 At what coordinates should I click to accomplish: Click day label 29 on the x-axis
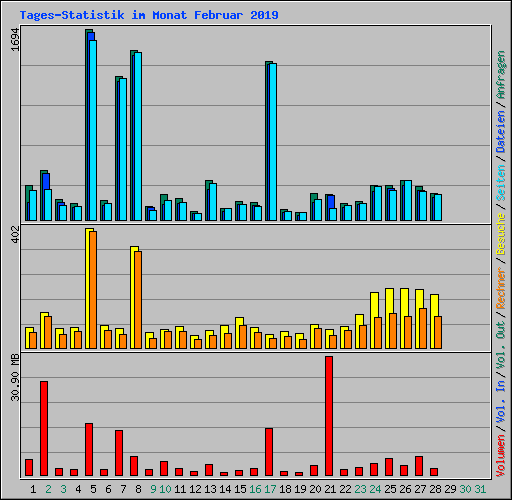(450, 489)
